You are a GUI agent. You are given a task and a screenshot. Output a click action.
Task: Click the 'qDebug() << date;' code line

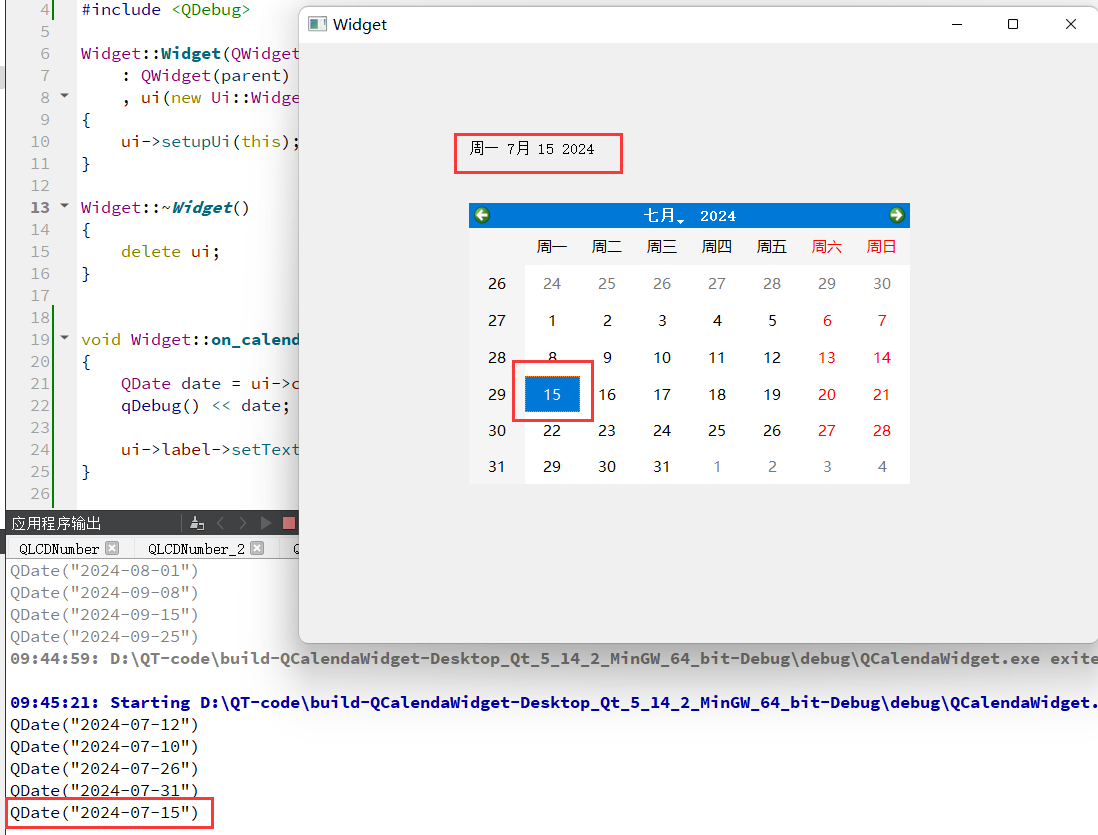[205, 406]
